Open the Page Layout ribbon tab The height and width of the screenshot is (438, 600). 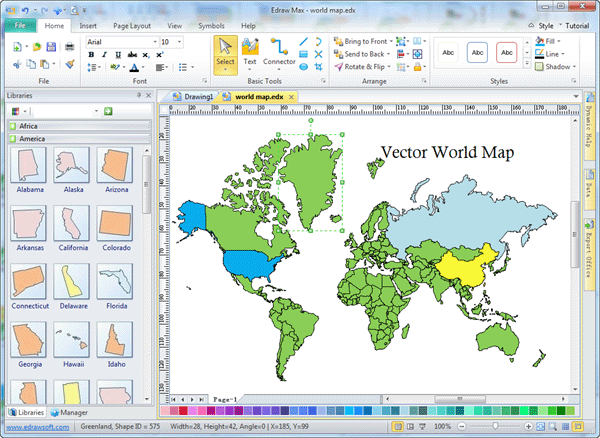133,23
